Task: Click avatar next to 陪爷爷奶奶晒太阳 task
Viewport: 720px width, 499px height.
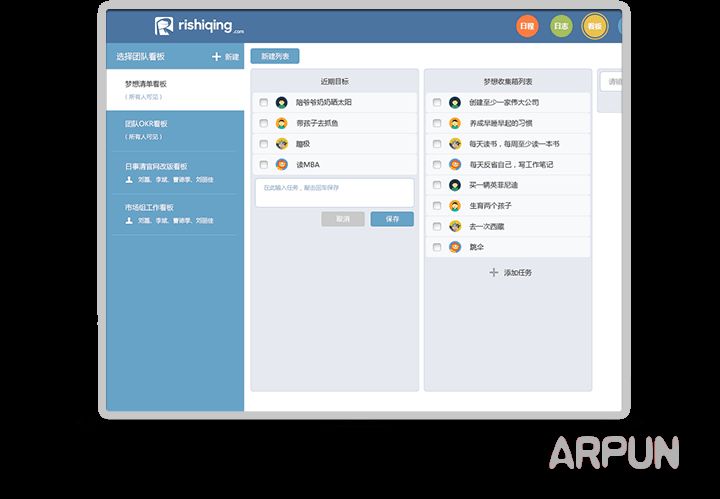Action: (281, 103)
